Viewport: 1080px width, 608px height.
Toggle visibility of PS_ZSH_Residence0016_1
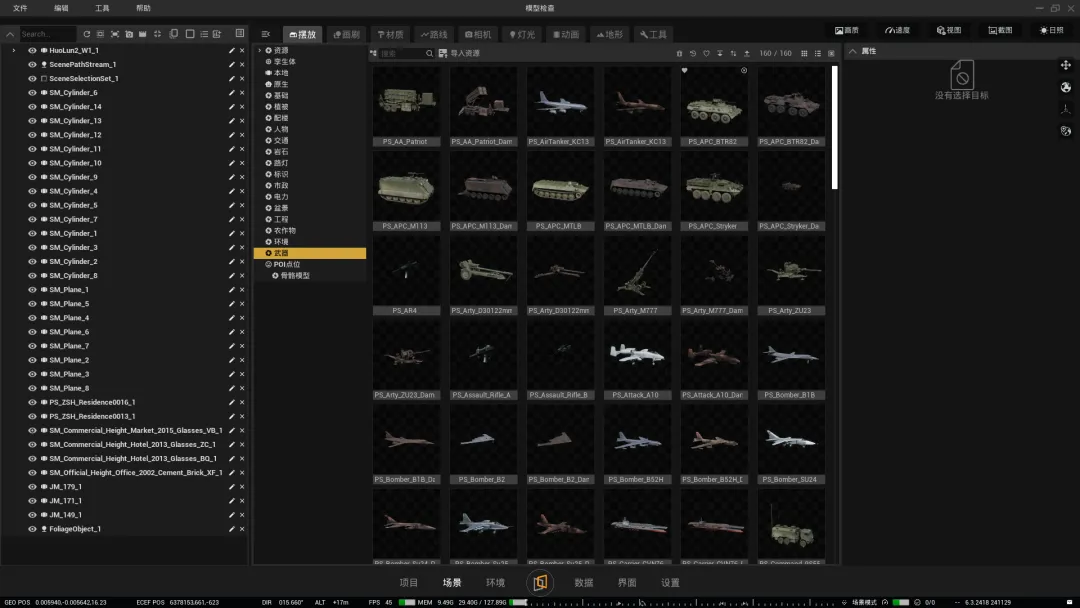pos(32,402)
